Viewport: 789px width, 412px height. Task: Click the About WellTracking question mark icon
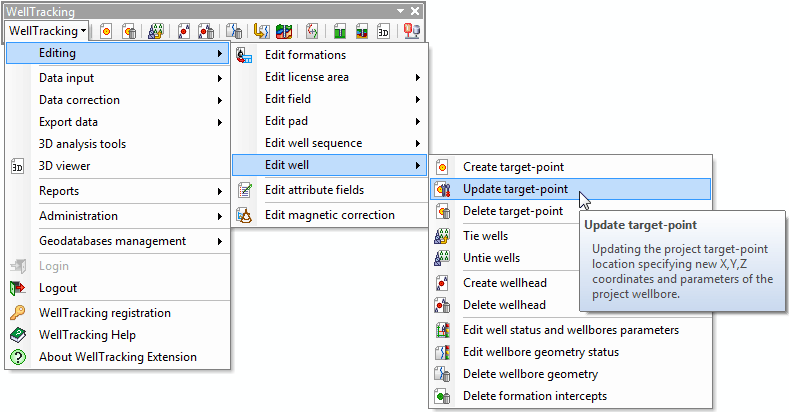click(x=18, y=357)
